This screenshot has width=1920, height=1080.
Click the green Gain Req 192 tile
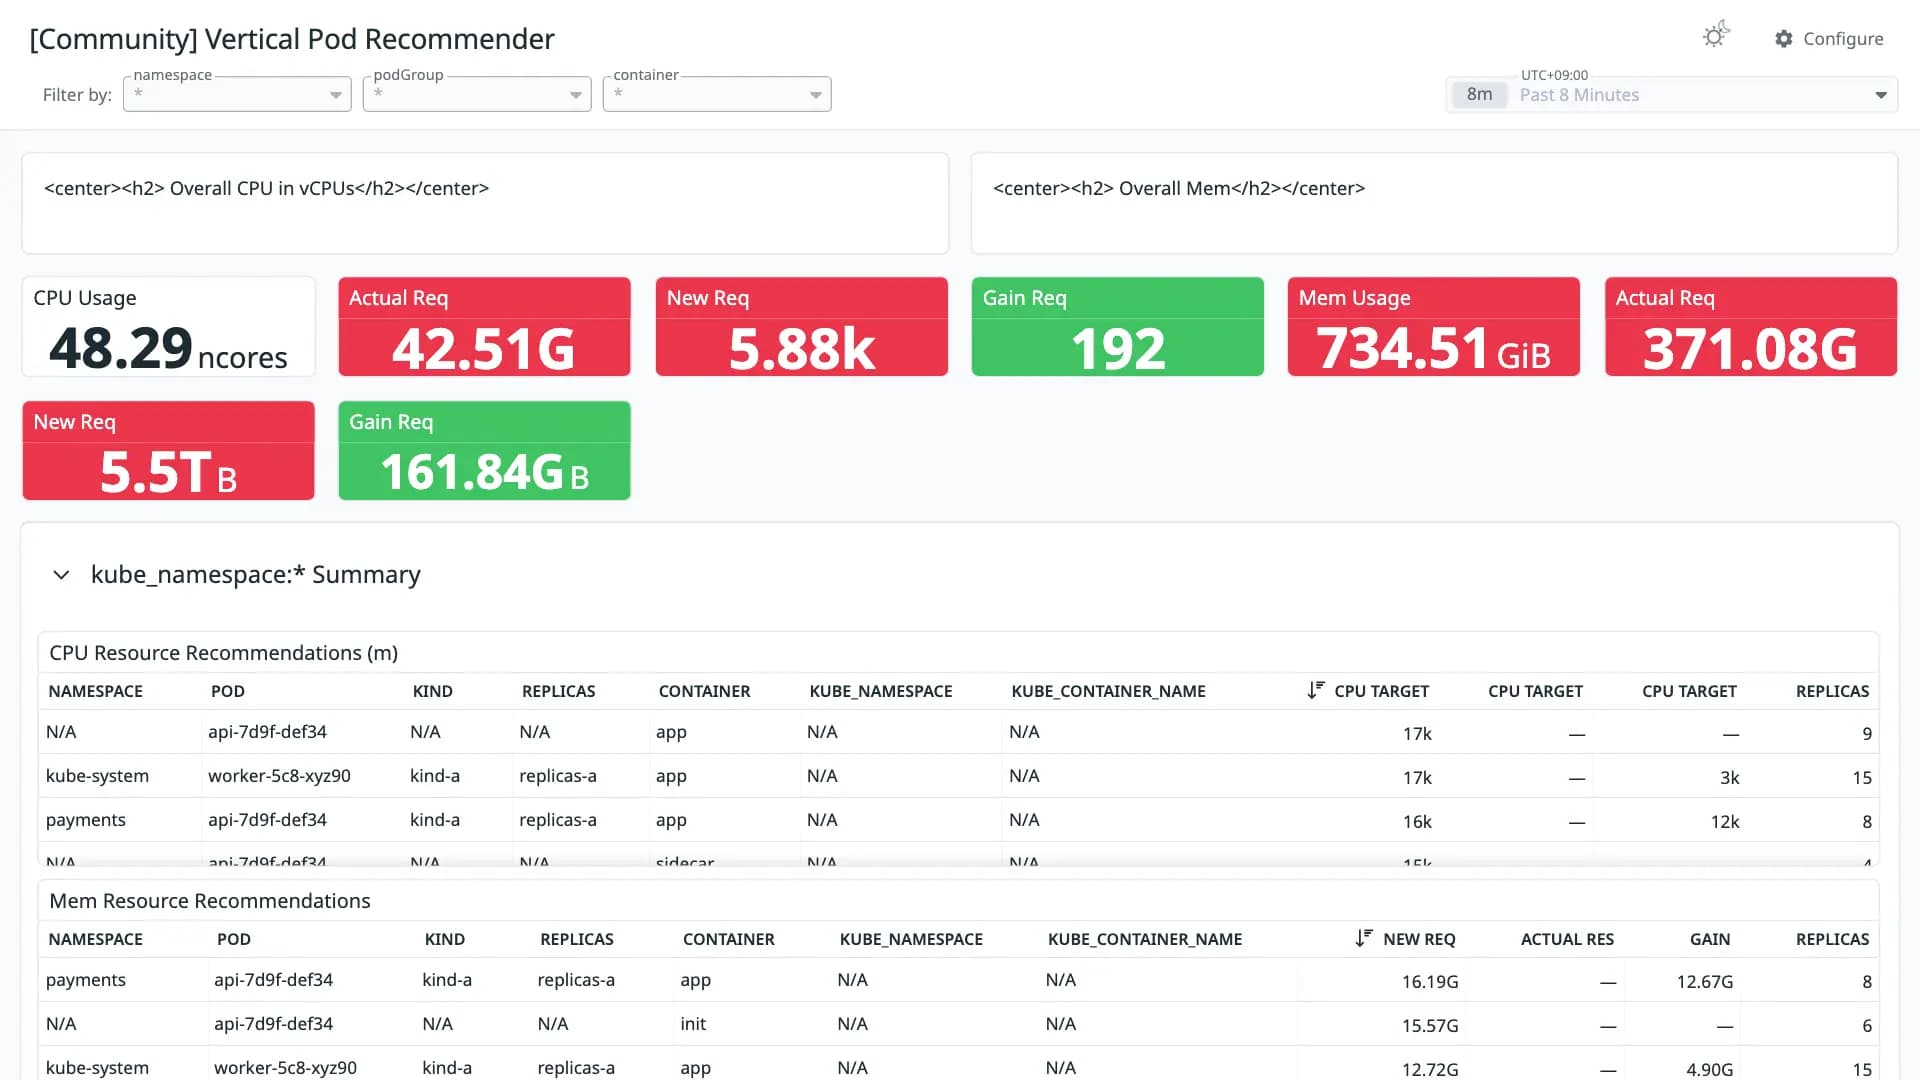coord(1117,326)
